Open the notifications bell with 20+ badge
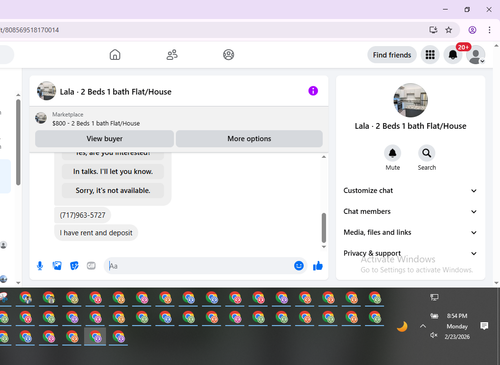Image resolution: width=500 pixels, height=365 pixels. click(453, 55)
